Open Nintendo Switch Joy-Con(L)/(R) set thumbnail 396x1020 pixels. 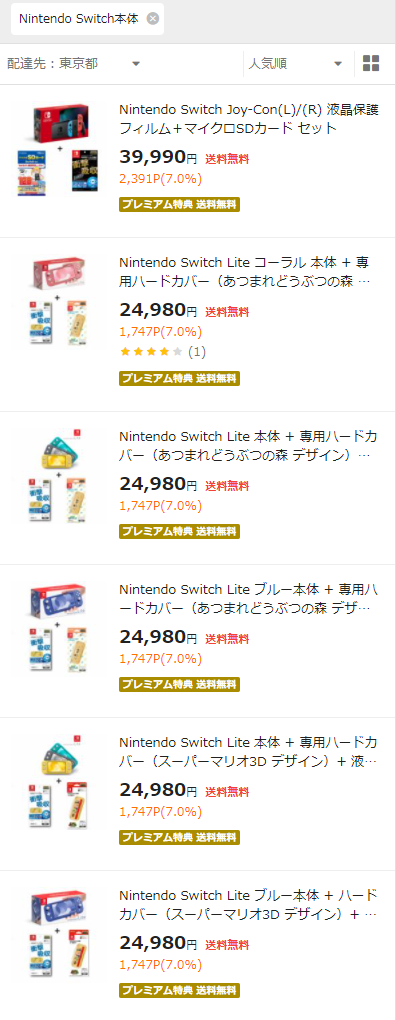click(x=59, y=148)
